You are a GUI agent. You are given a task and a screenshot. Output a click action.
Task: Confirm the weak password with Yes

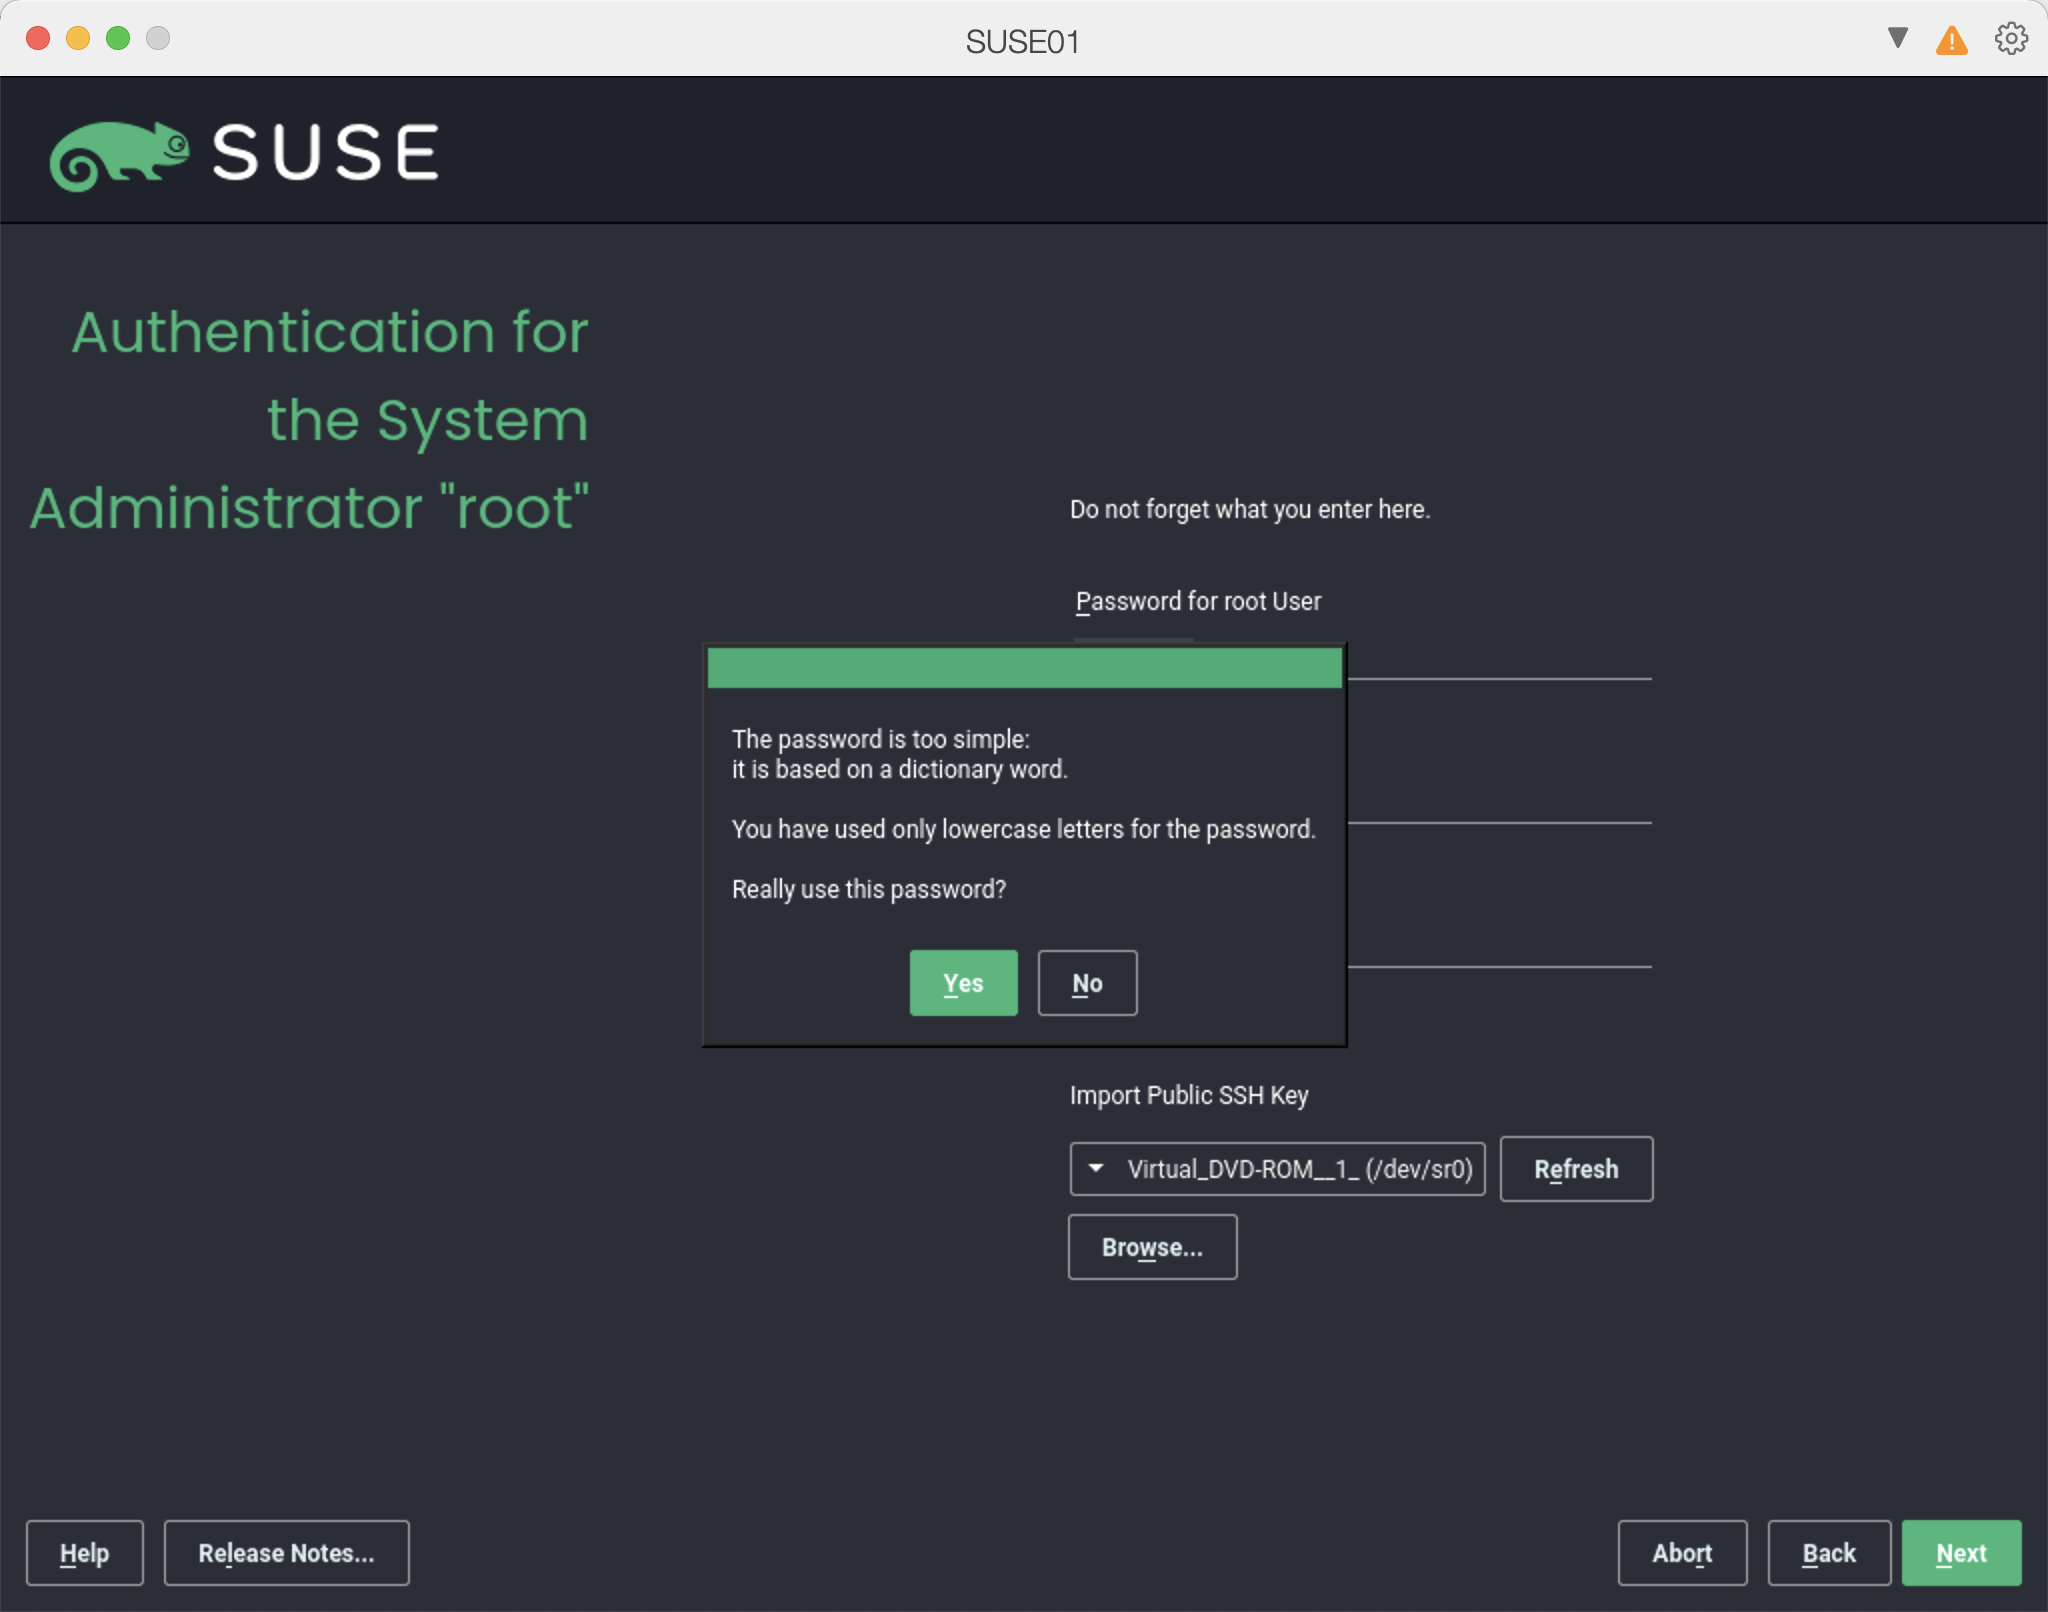coord(963,983)
